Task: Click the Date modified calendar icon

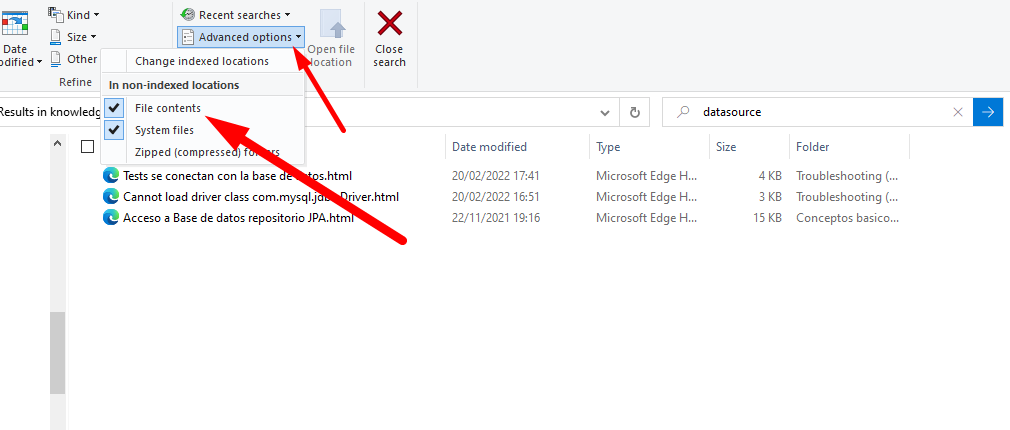Action: click(15, 23)
